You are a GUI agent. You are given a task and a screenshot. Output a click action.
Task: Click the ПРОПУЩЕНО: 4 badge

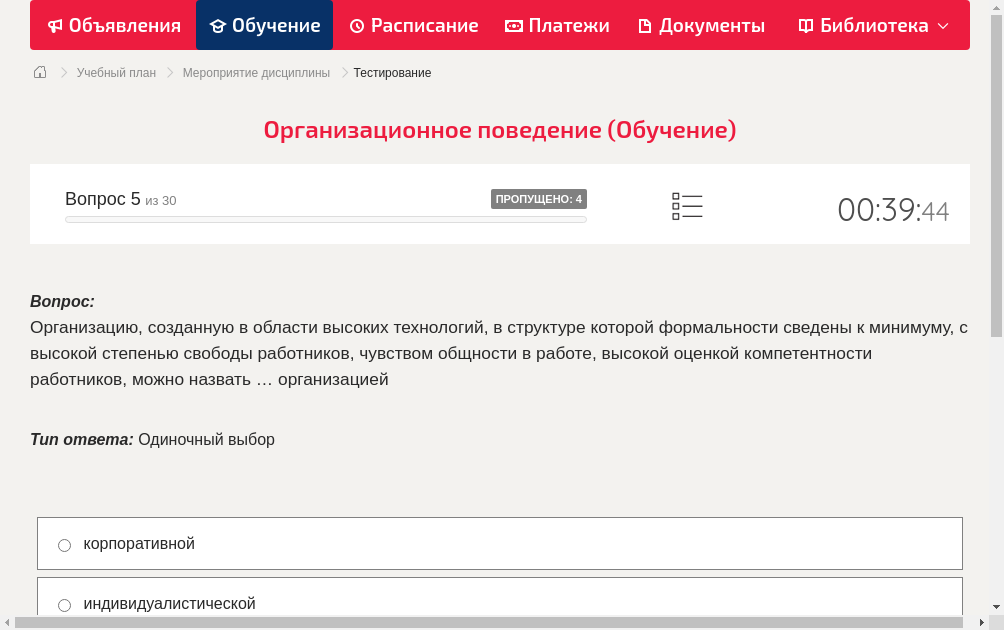(538, 199)
